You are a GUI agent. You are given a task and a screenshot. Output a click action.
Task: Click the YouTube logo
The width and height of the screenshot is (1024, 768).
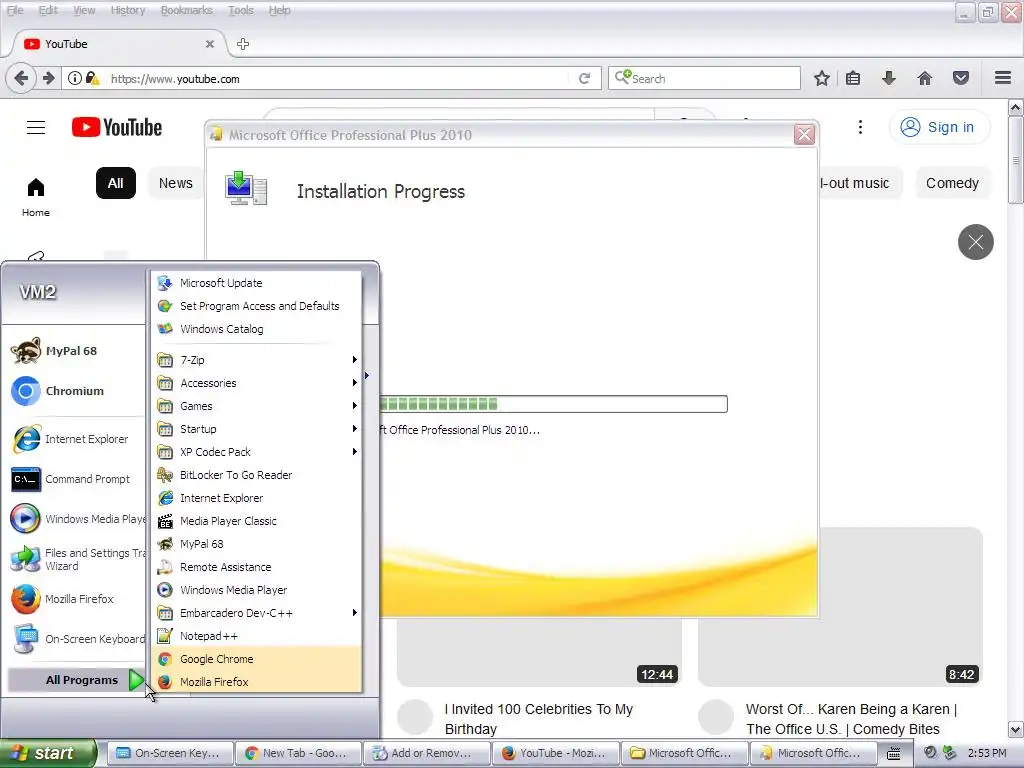click(117, 127)
